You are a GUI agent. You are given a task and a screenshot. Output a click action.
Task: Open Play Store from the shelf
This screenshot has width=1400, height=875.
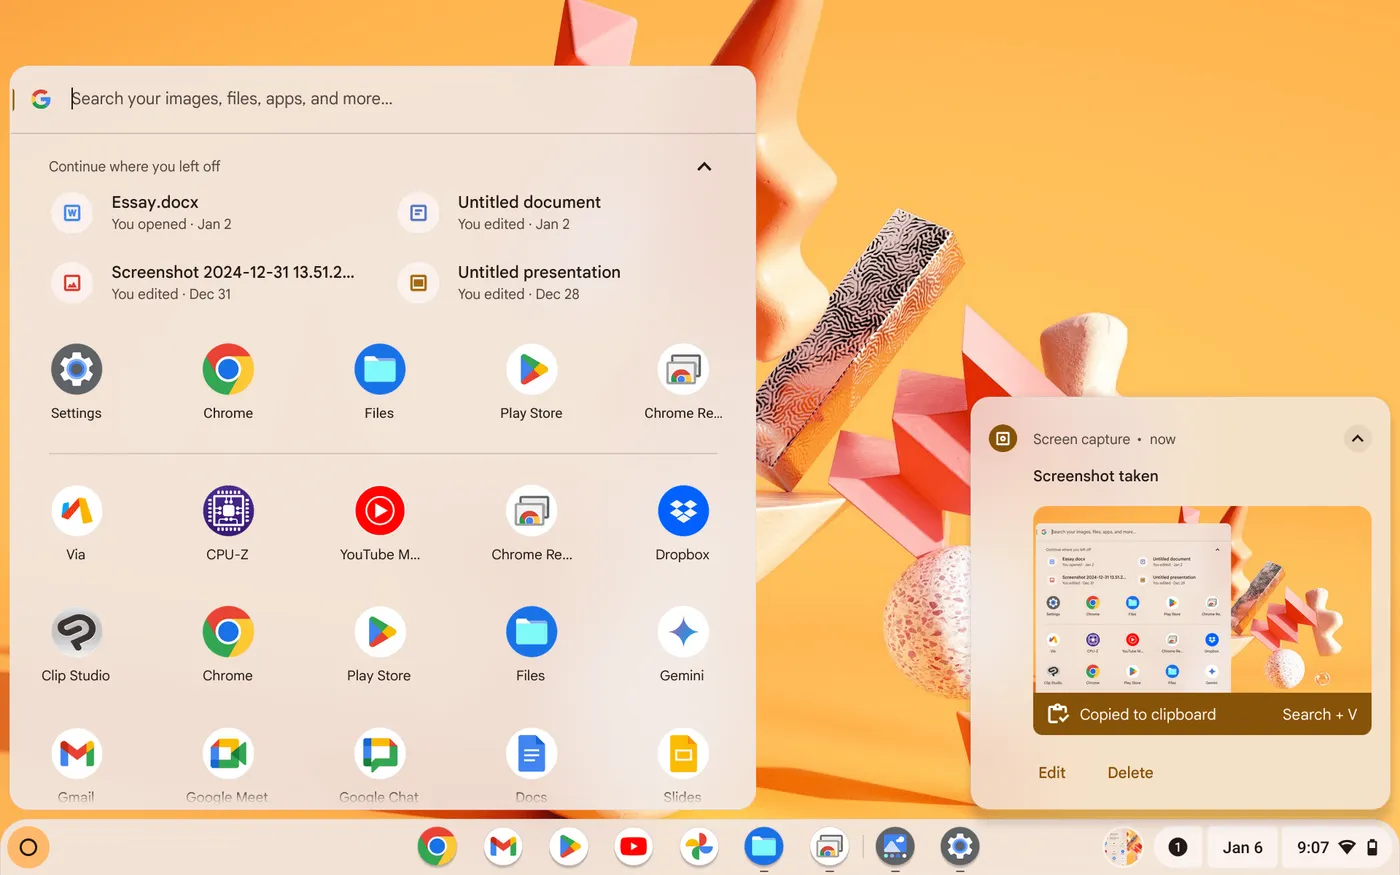point(568,847)
